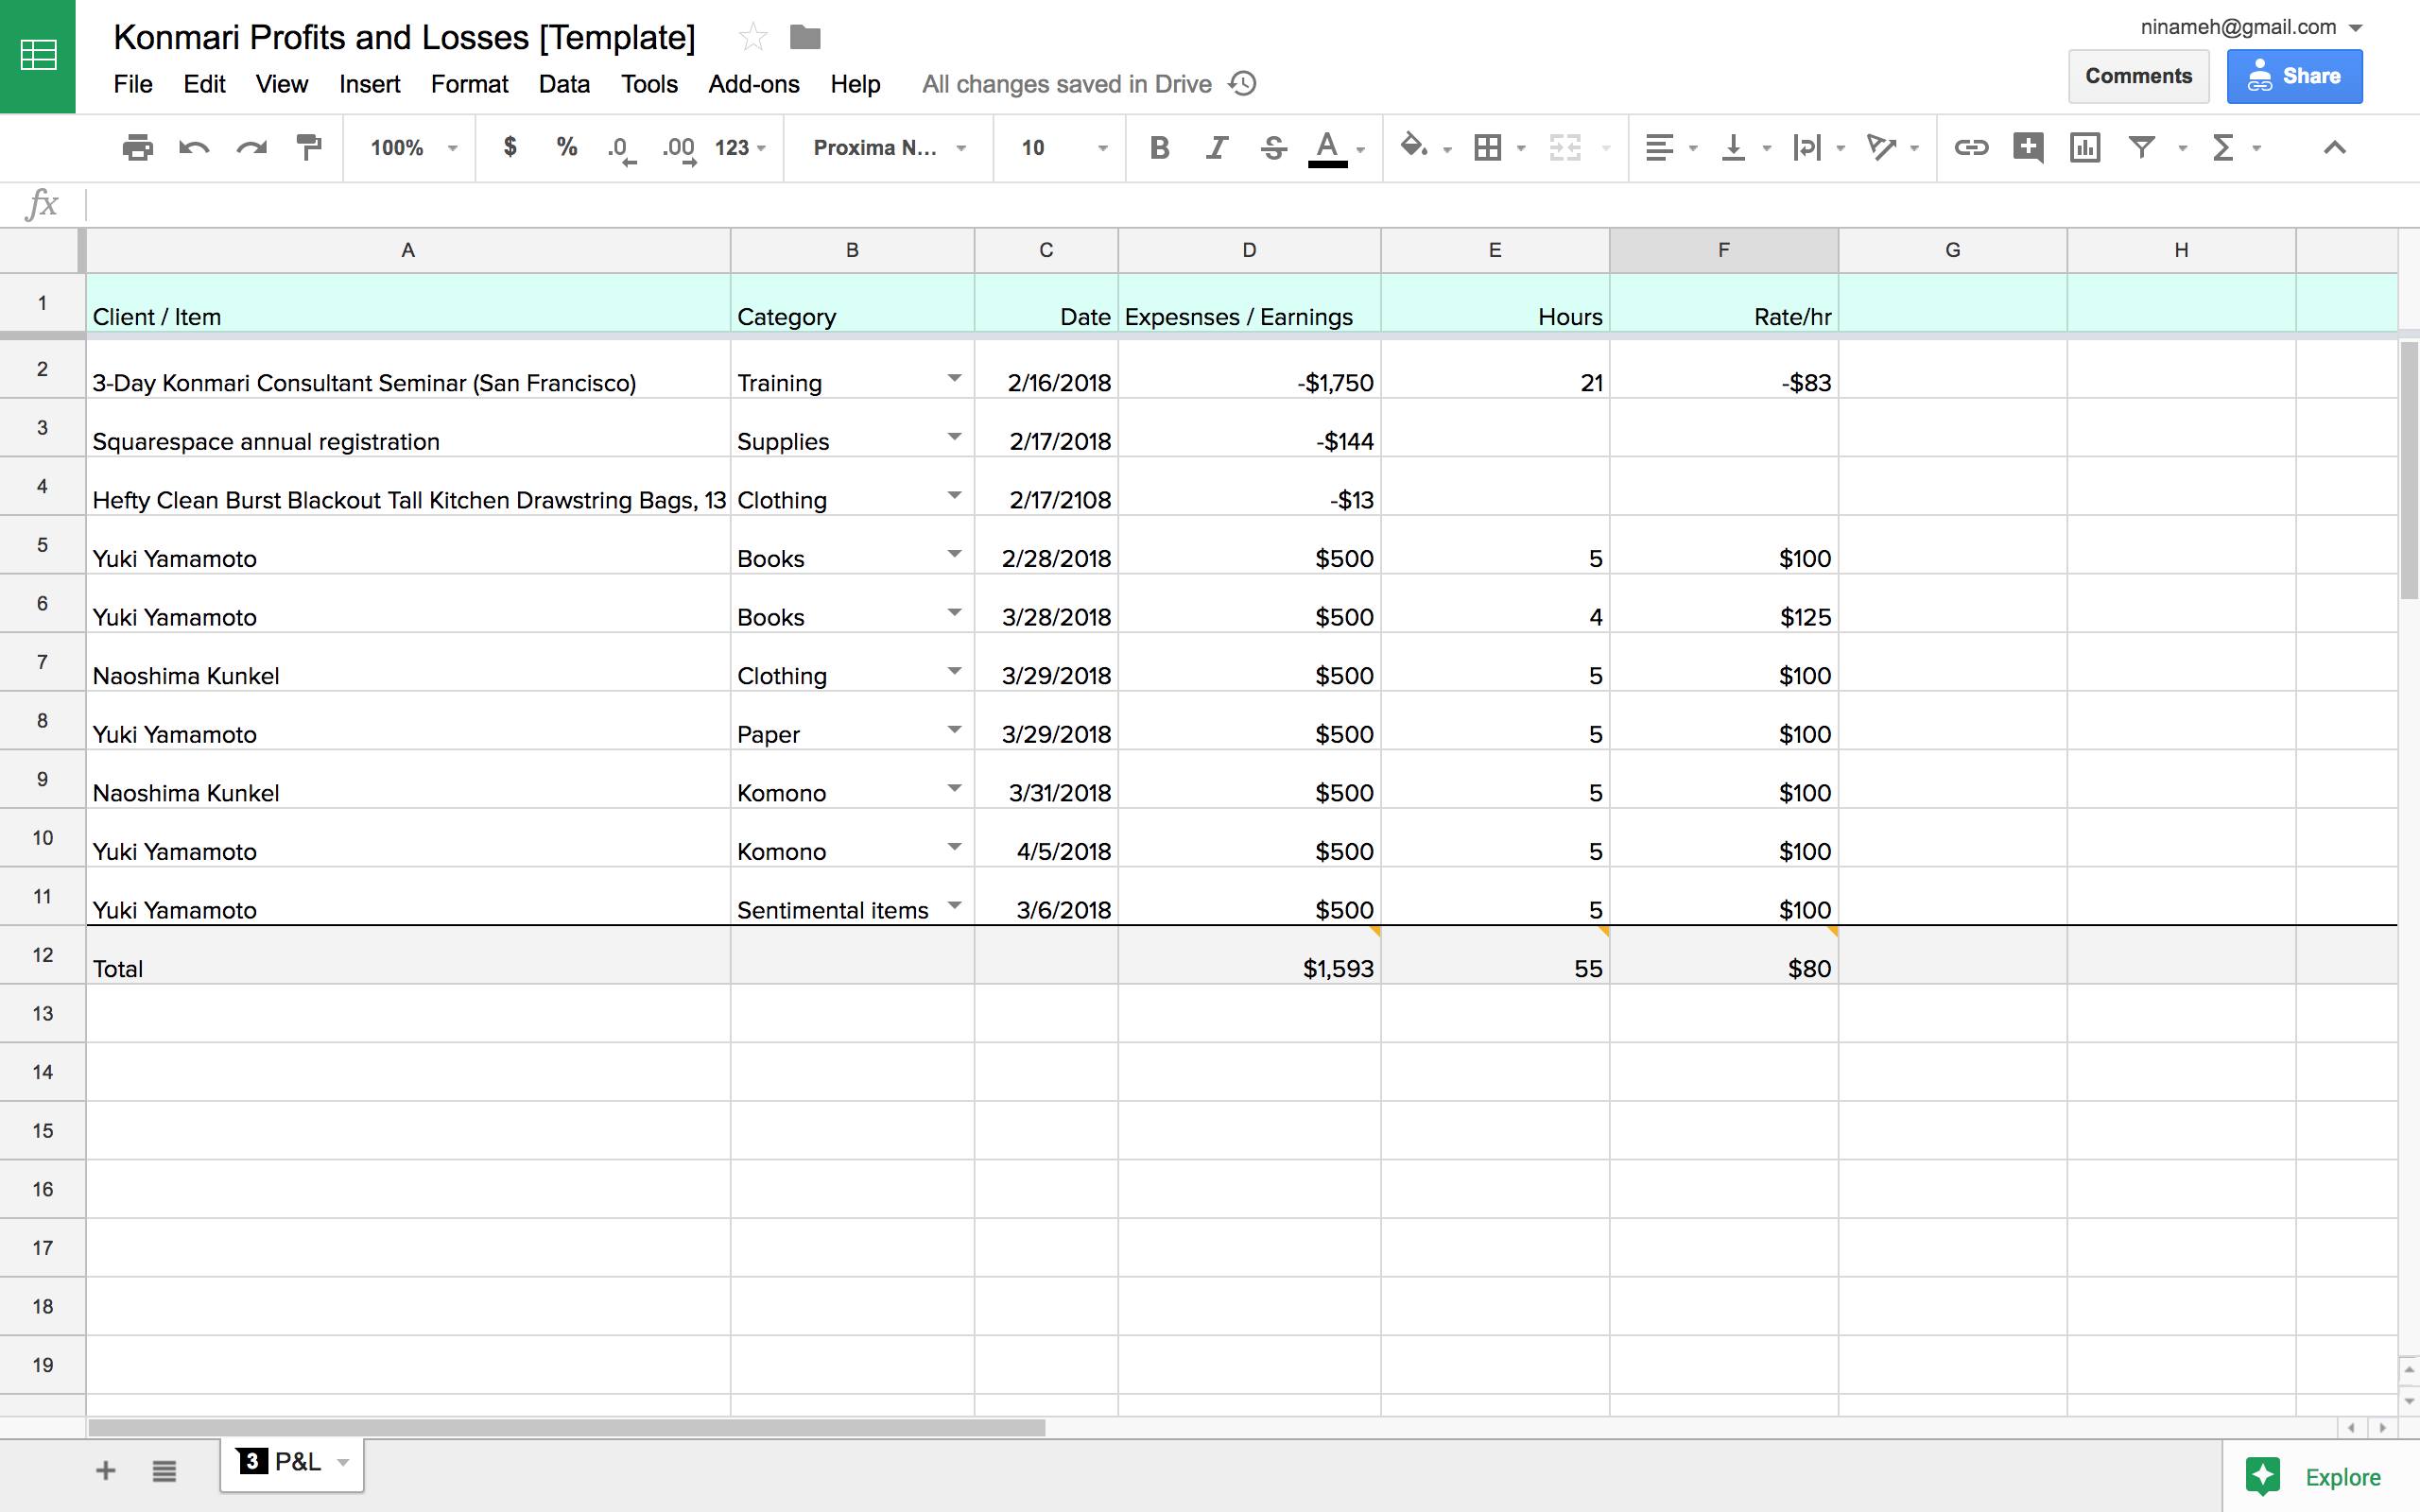The height and width of the screenshot is (1512, 2420).
Task: Click the blue Share button
Action: 2293,76
